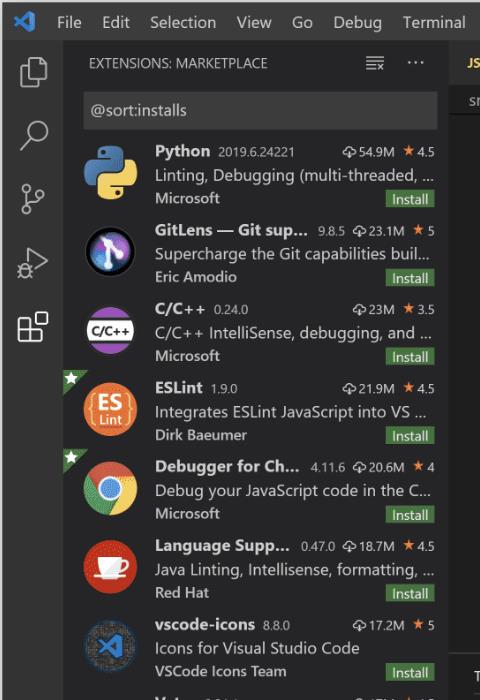Select the Extensions view icon
The height and width of the screenshot is (700, 480).
(33, 327)
